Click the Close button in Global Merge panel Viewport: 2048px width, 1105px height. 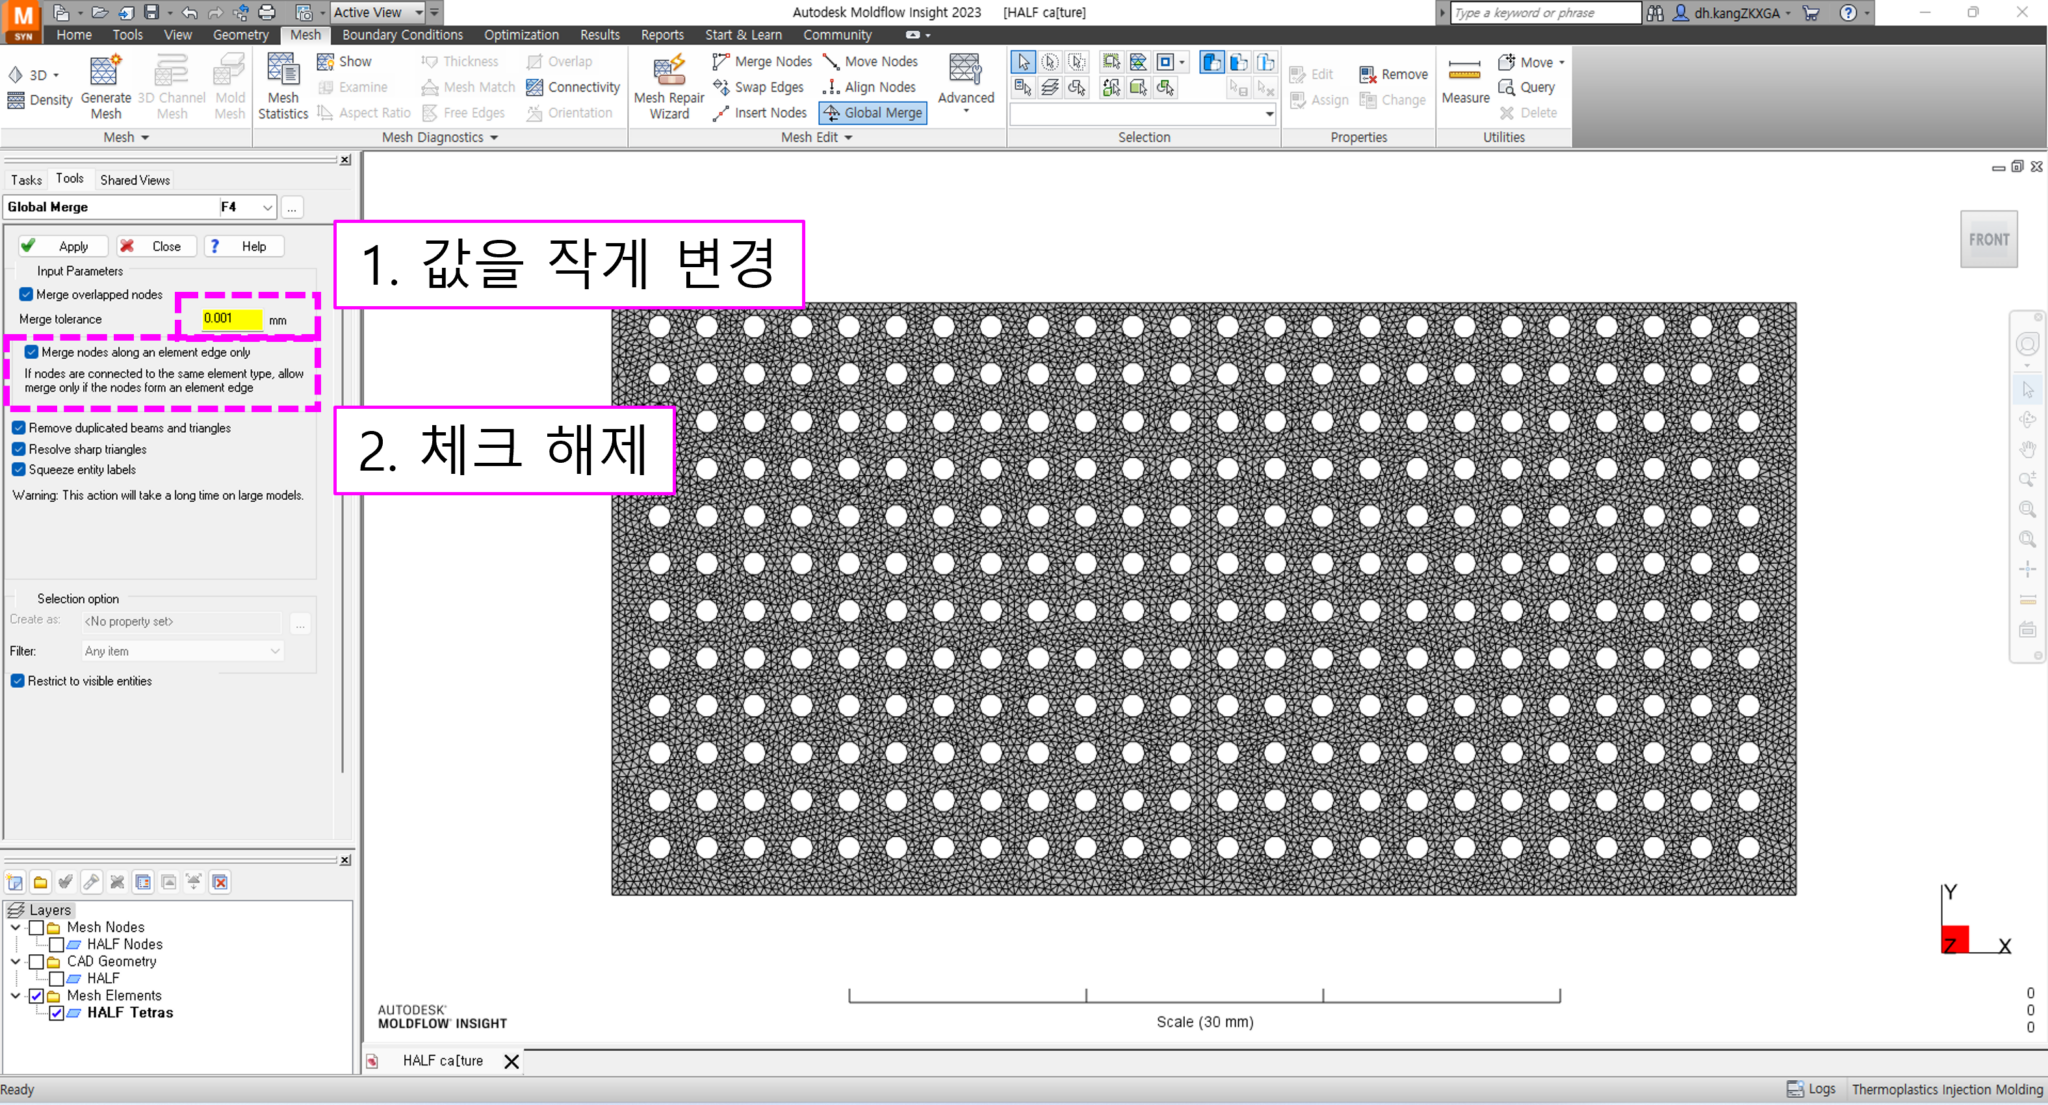(x=156, y=245)
